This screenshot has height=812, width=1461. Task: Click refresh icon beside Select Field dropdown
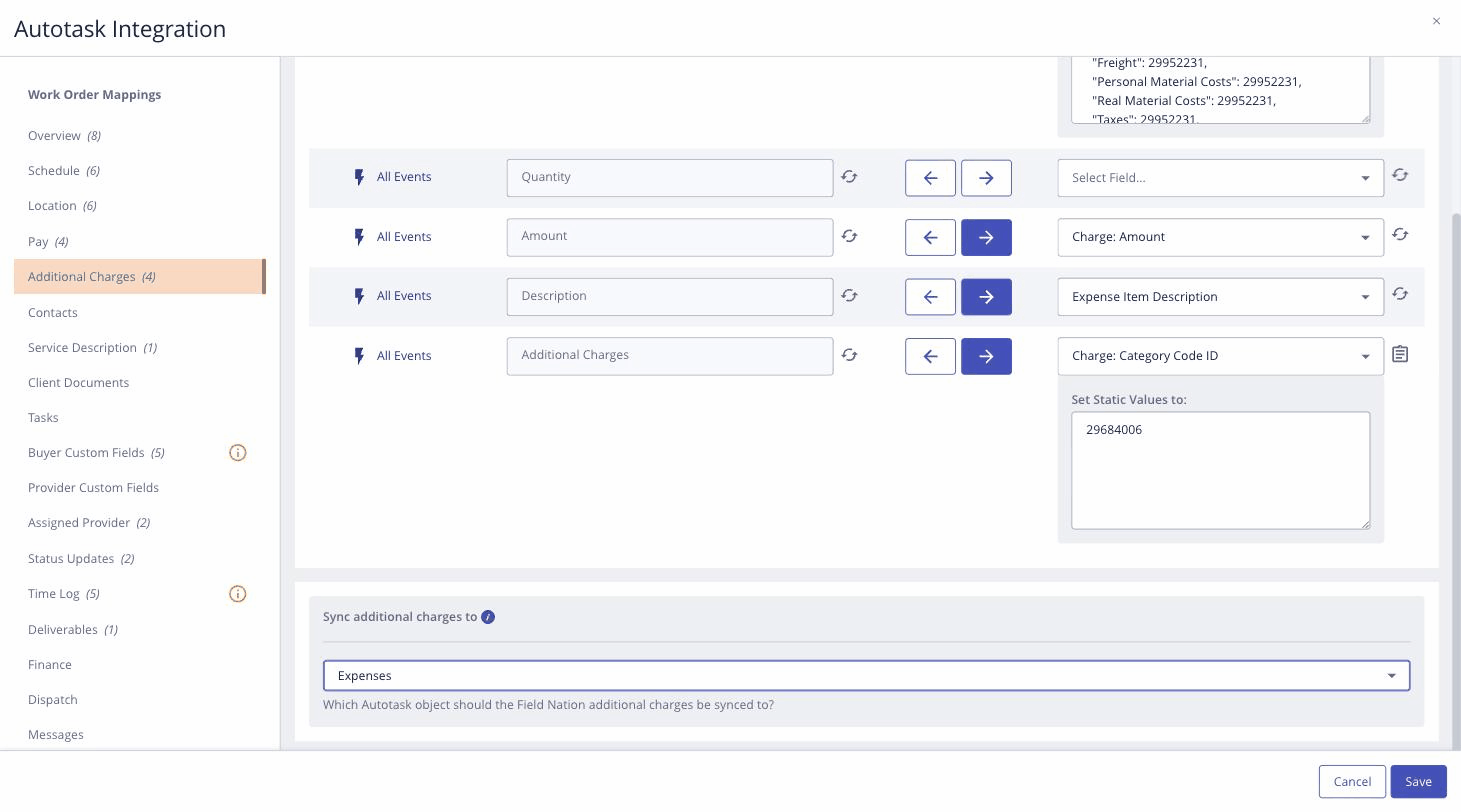[1400, 175]
